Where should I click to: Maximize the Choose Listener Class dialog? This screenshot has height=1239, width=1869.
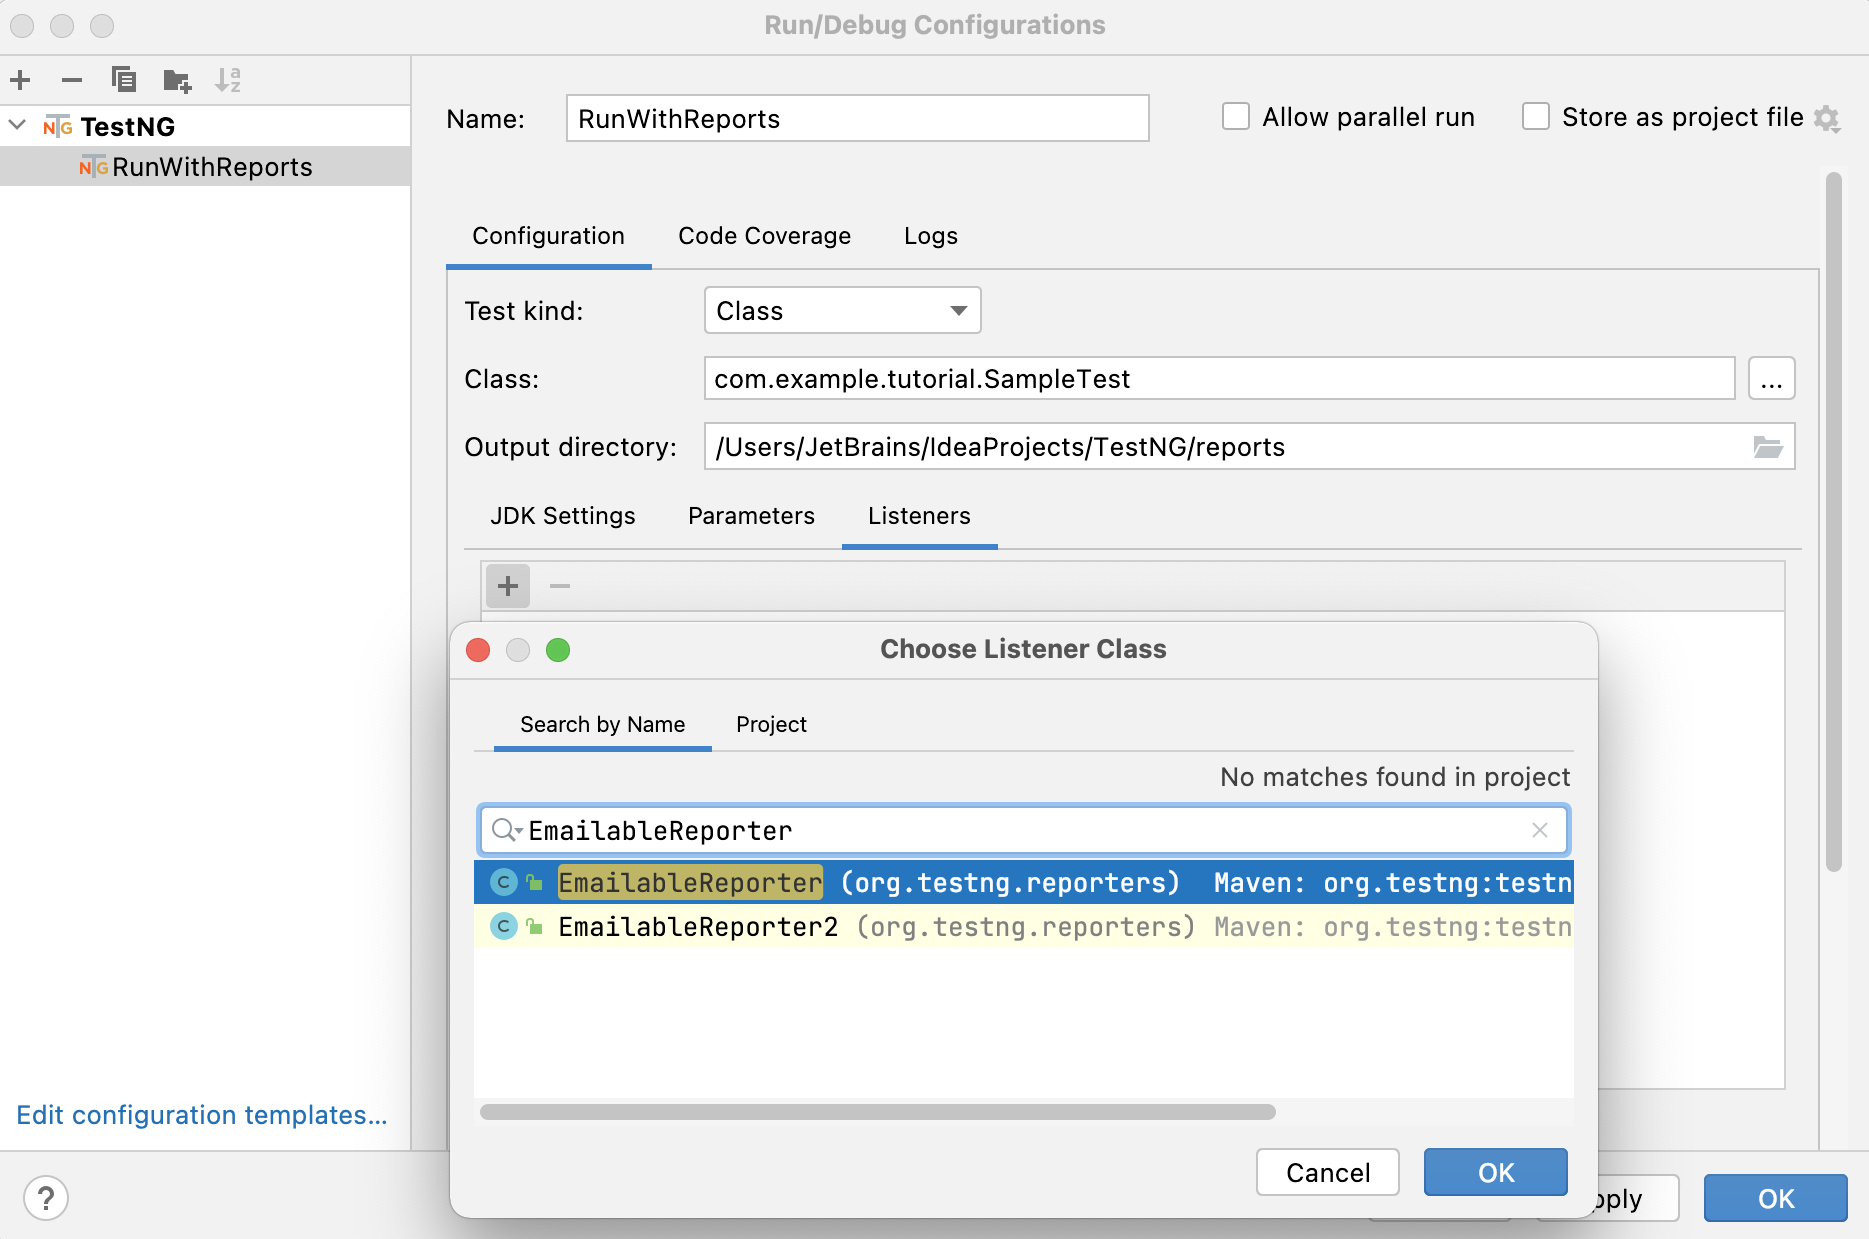click(x=558, y=650)
